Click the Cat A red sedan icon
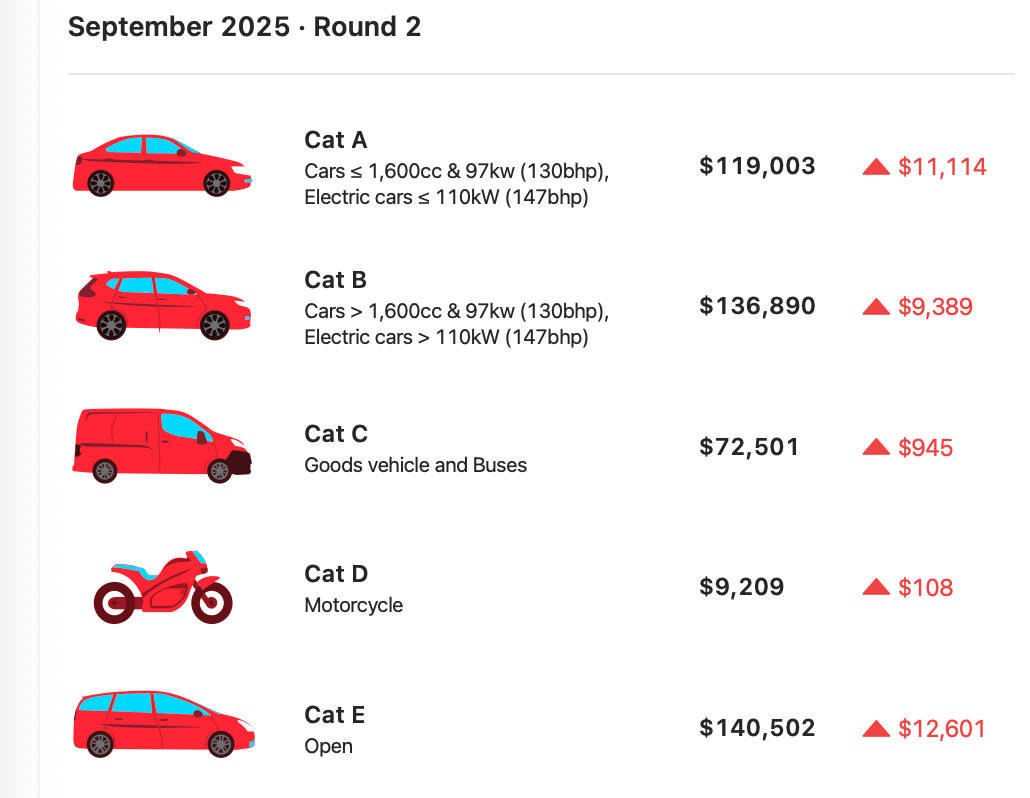 (x=162, y=166)
